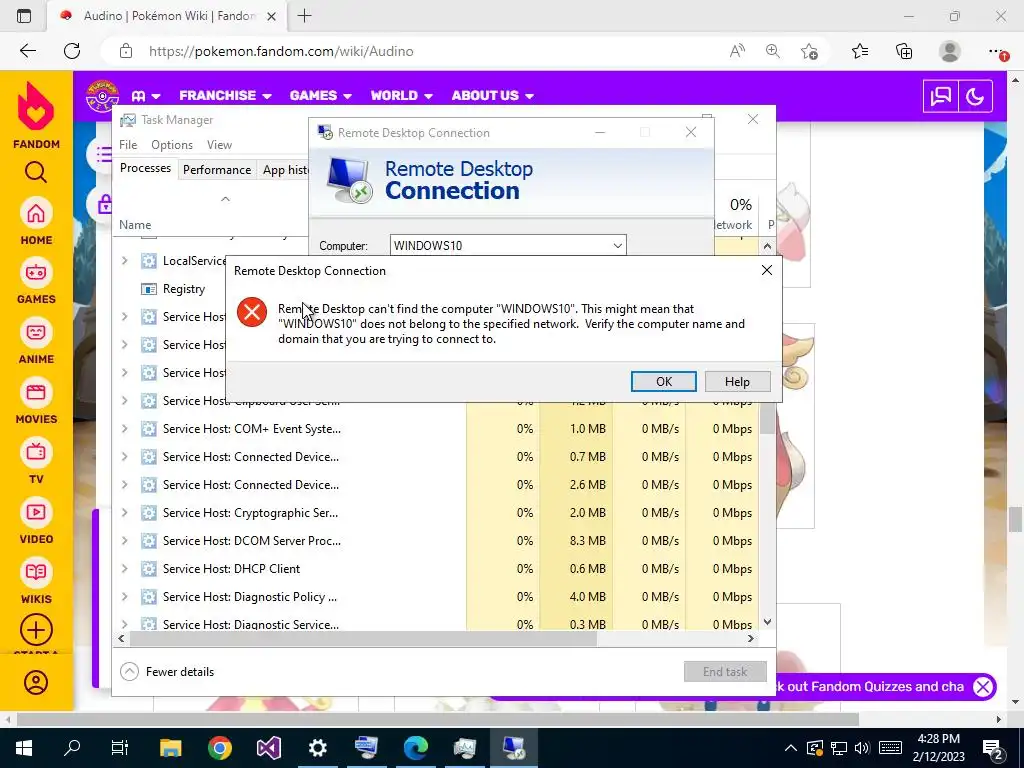Click the End task button
1024x768 pixels.
(725, 671)
